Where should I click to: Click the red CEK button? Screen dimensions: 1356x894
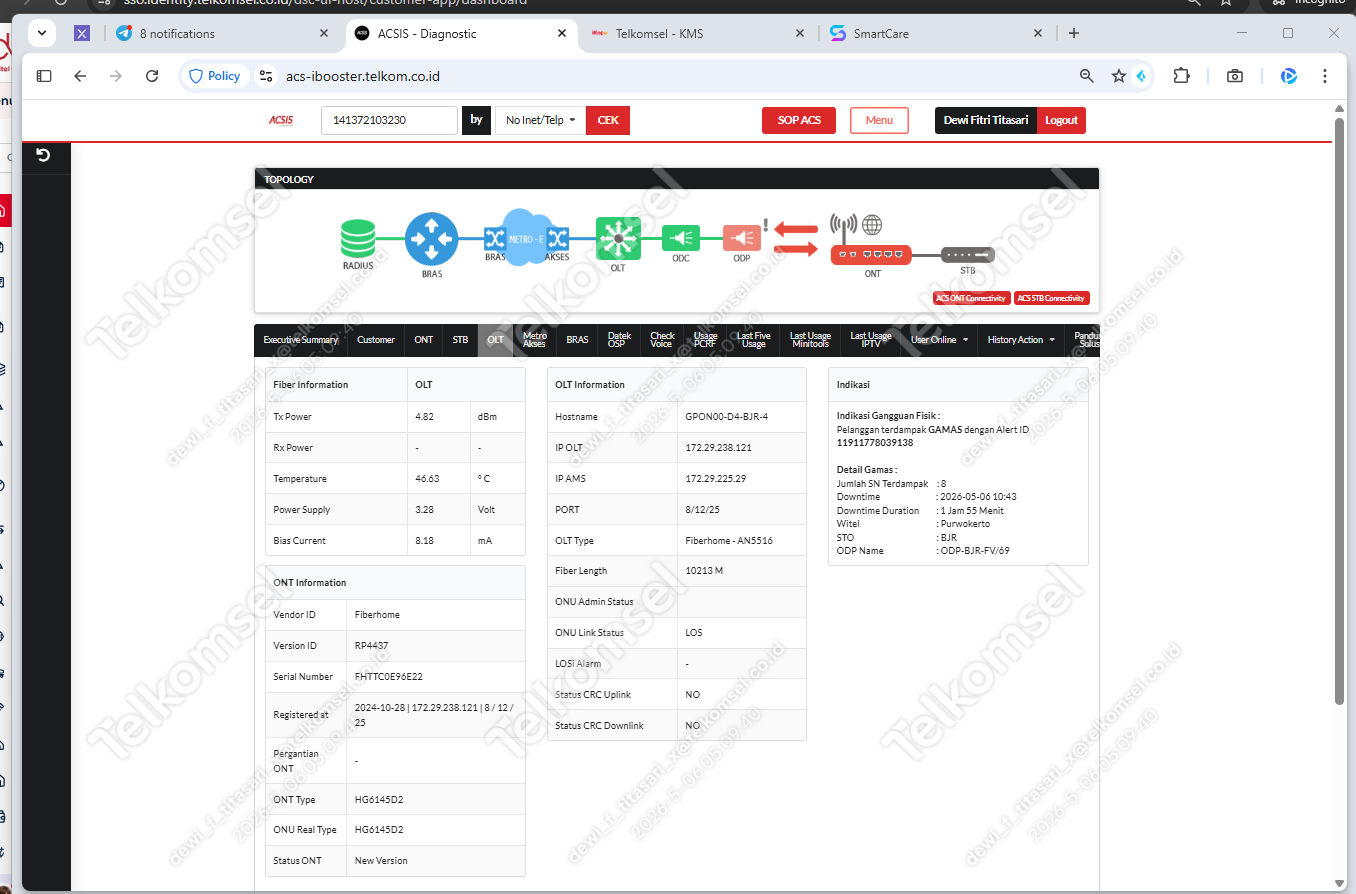(608, 120)
